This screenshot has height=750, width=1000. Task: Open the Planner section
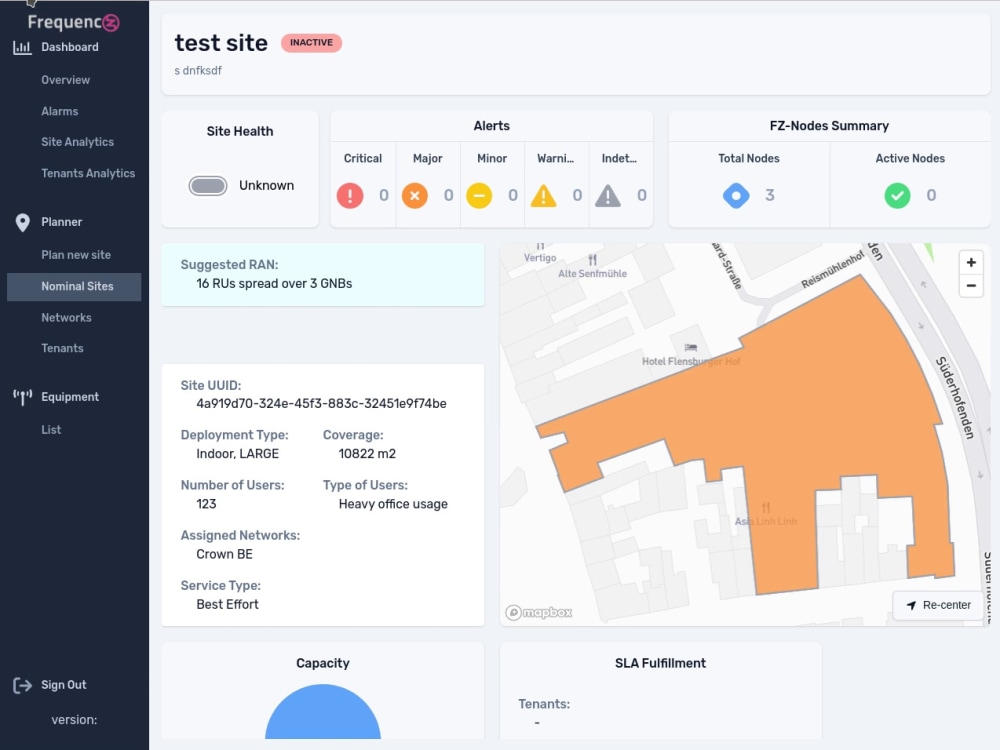[x=62, y=223]
